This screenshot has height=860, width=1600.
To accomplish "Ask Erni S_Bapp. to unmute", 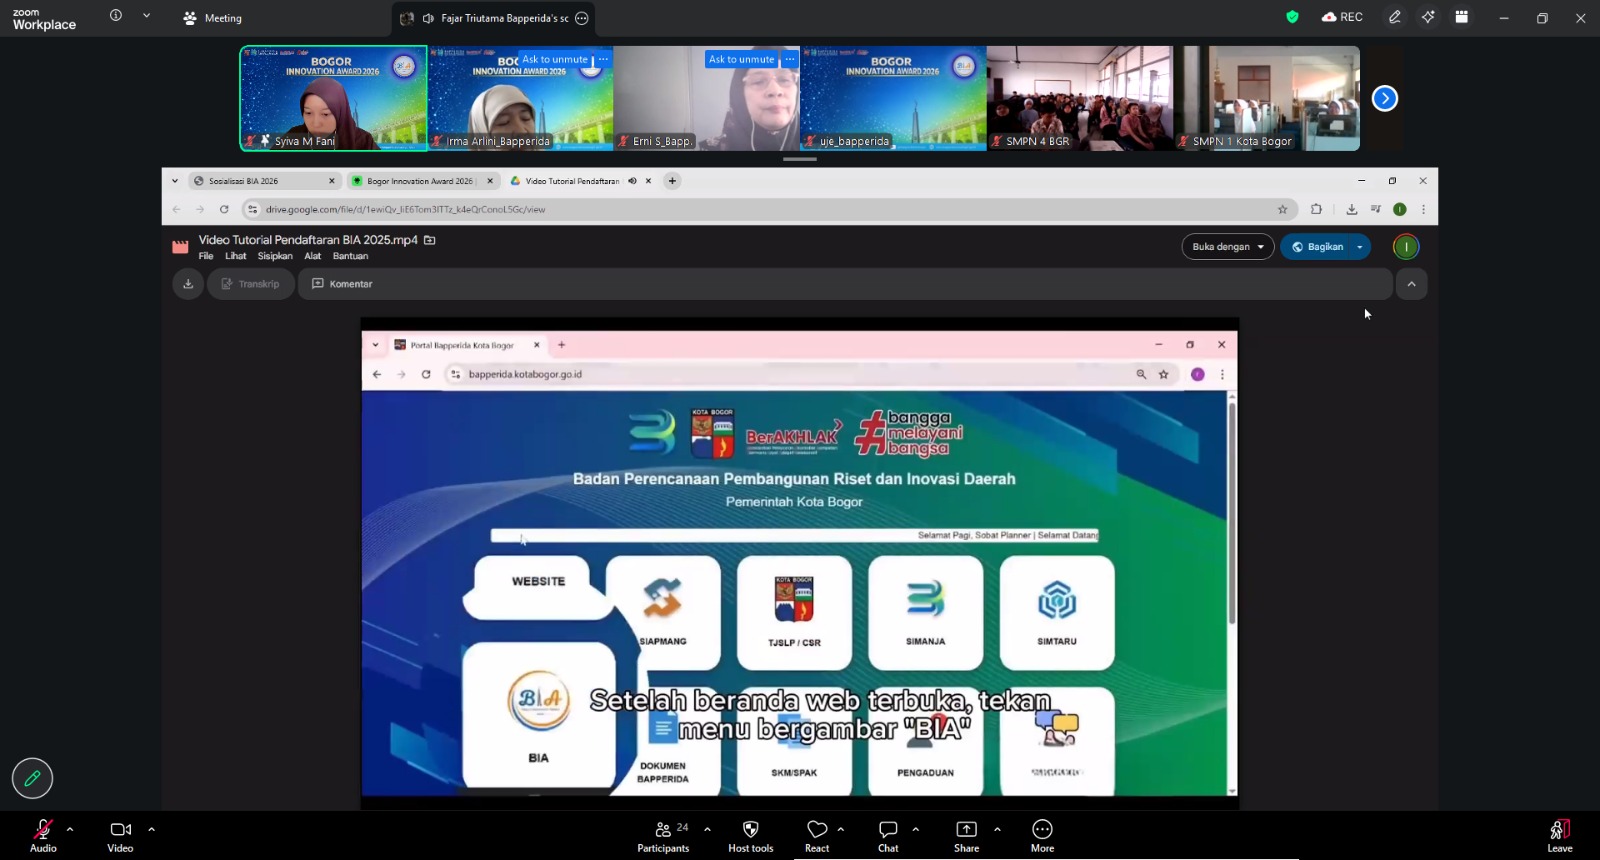I will pyautogui.click(x=741, y=60).
